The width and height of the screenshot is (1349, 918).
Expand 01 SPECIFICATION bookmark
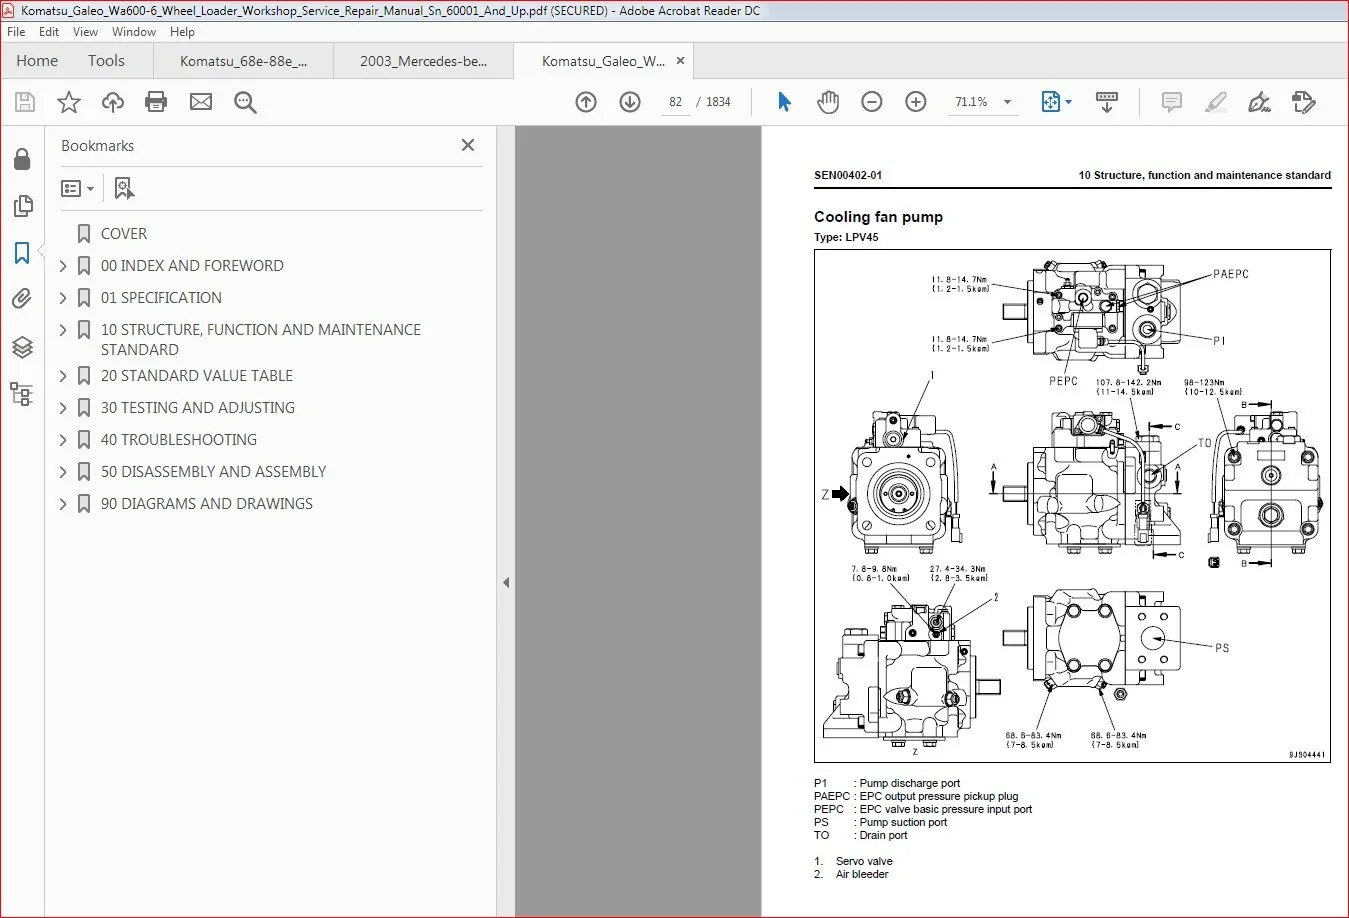[63, 298]
